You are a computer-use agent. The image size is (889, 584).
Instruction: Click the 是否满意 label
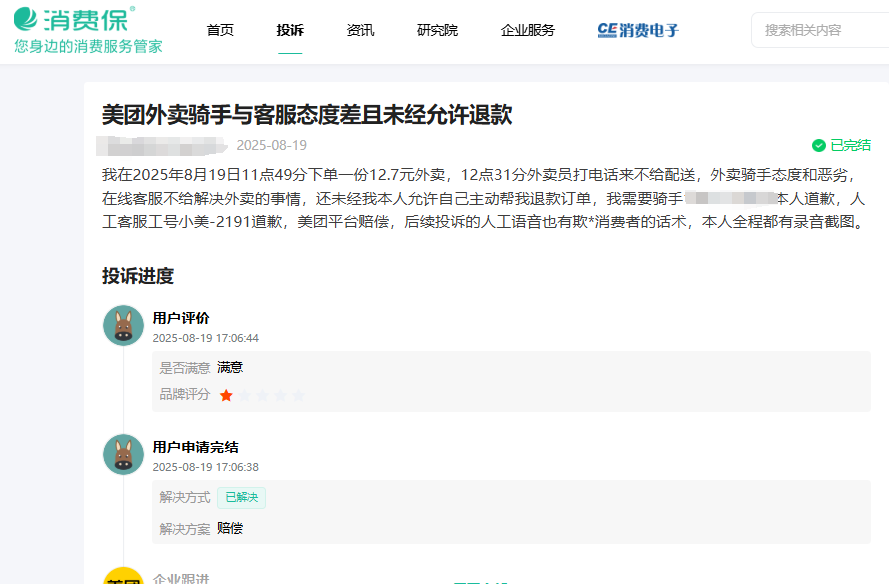tap(185, 368)
